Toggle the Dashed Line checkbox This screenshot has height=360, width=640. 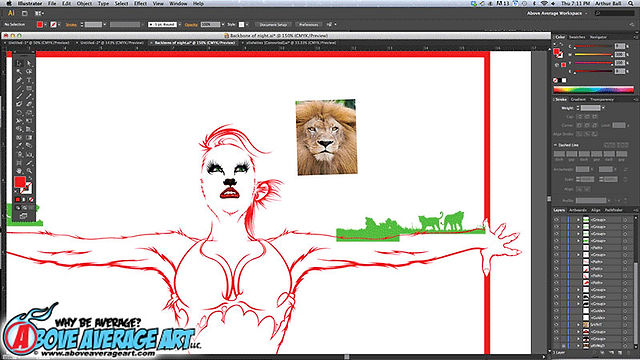tap(556, 145)
